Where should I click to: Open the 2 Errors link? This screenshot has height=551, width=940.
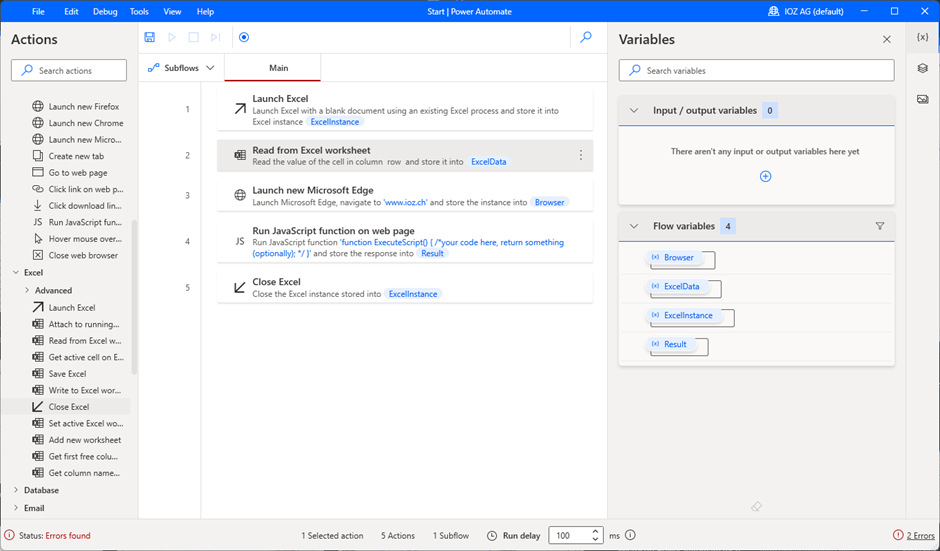[x=920, y=535]
